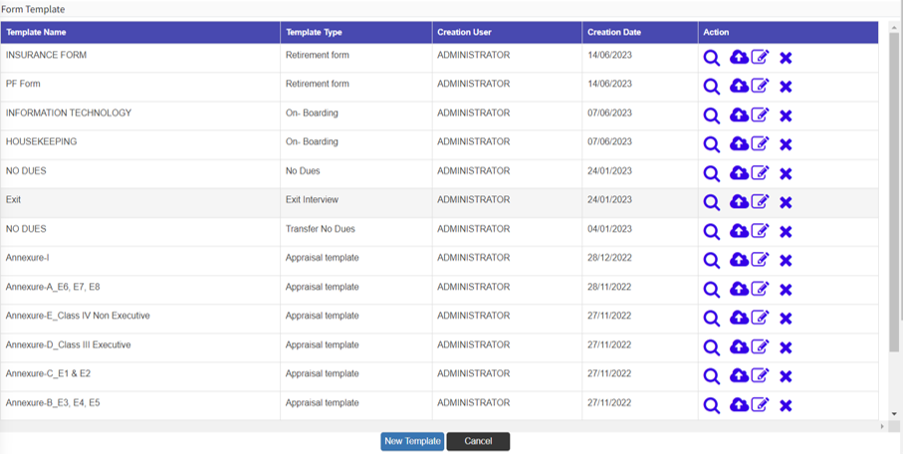
Task: Click the Creation Date column header
Action: pos(614,32)
